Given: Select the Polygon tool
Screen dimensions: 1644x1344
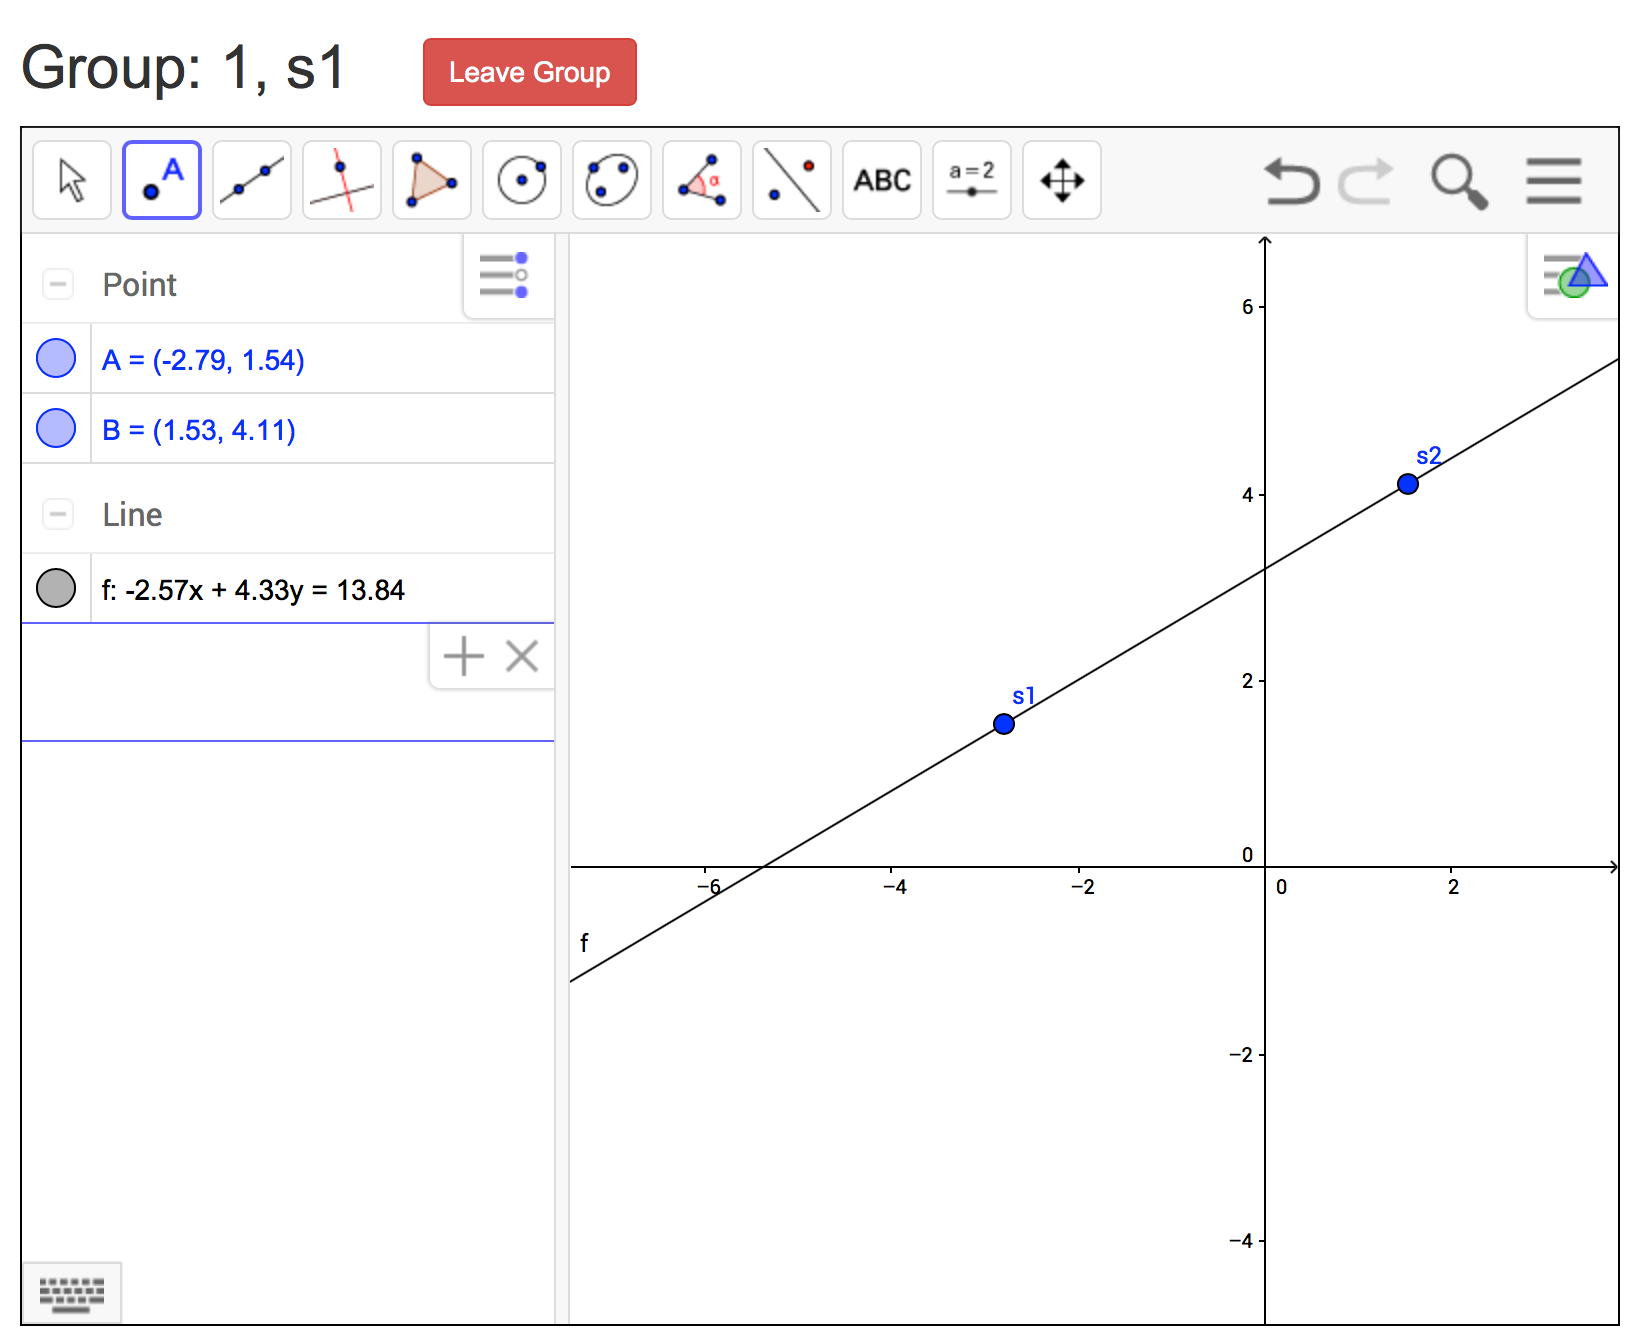Looking at the screenshot, I should pyautogui.click(x=431, y=180).
